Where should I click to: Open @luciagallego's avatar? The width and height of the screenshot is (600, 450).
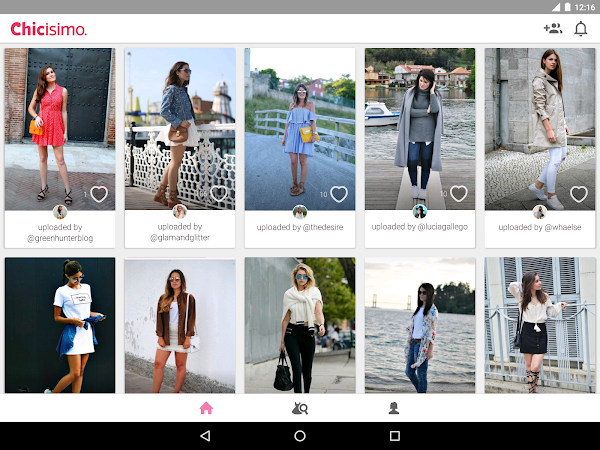tap(420, 211)
